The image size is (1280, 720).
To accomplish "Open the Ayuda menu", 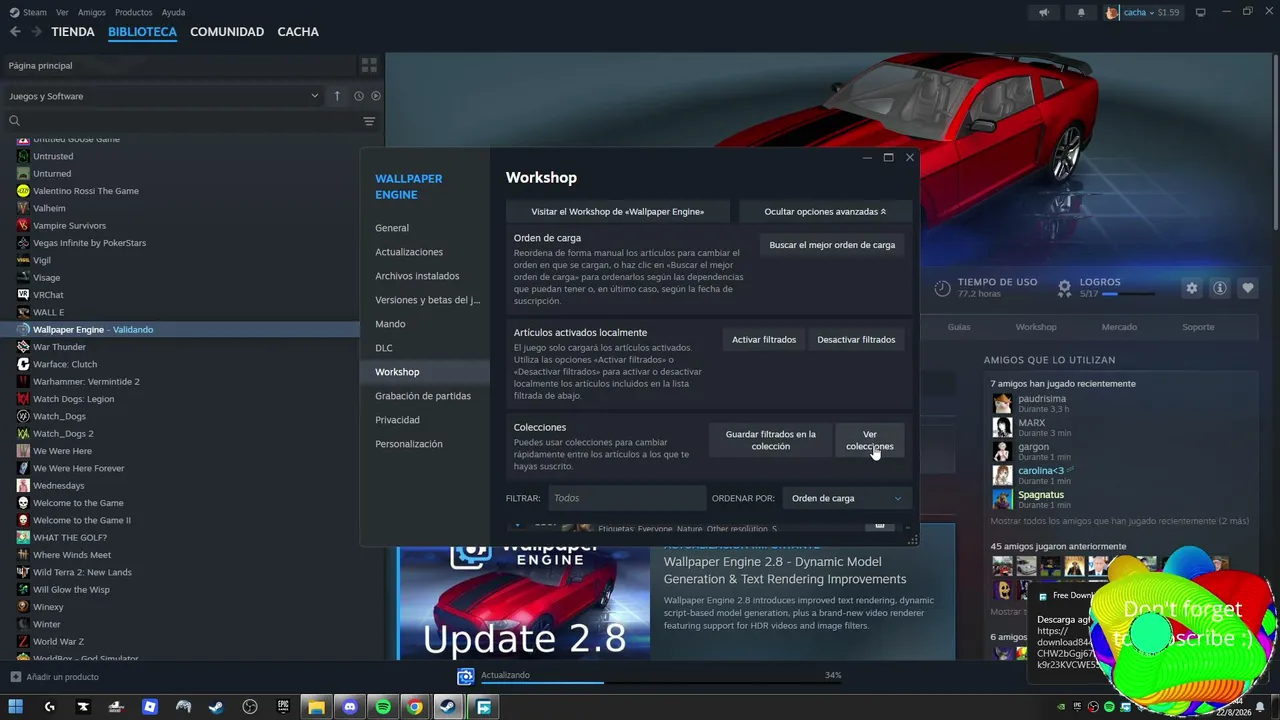I will point(173,12).
